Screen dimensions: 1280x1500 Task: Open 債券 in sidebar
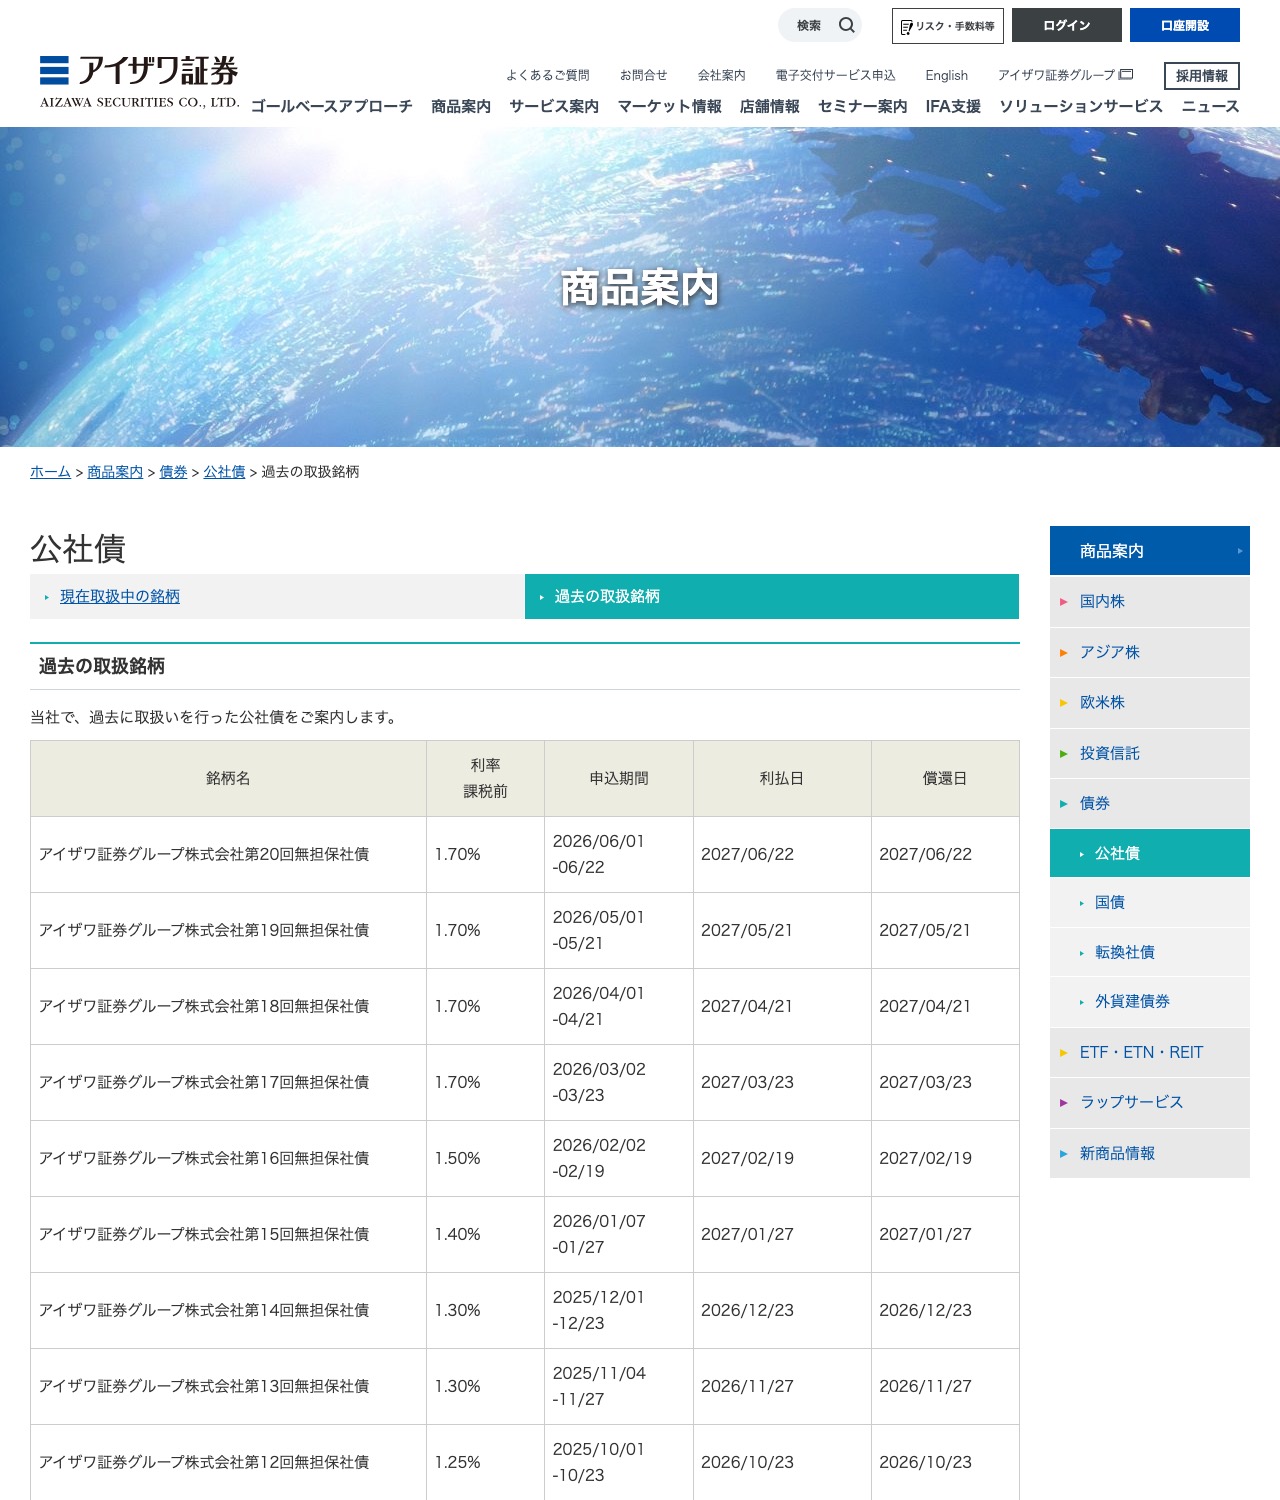[1150, 803]
